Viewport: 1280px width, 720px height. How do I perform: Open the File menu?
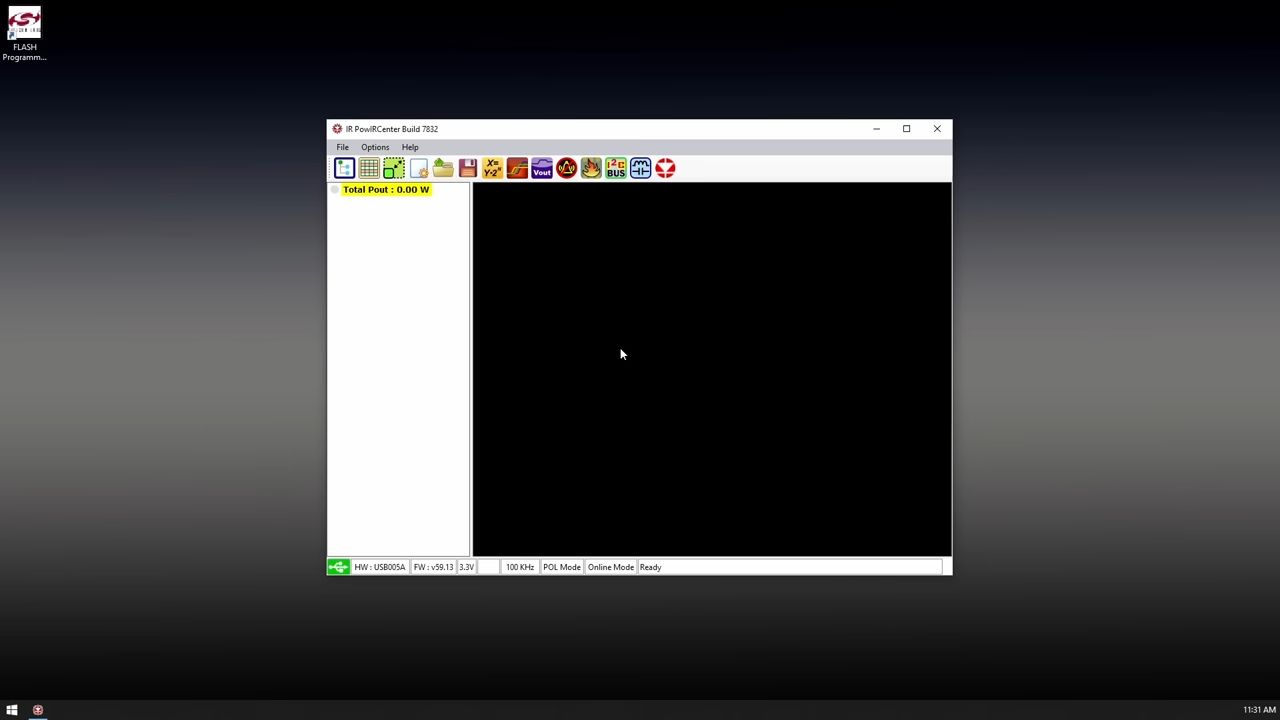[x=342, y=147]
